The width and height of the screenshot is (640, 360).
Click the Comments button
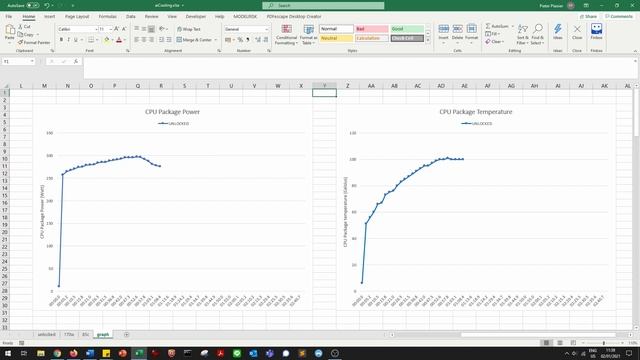(x=618, y=16)
